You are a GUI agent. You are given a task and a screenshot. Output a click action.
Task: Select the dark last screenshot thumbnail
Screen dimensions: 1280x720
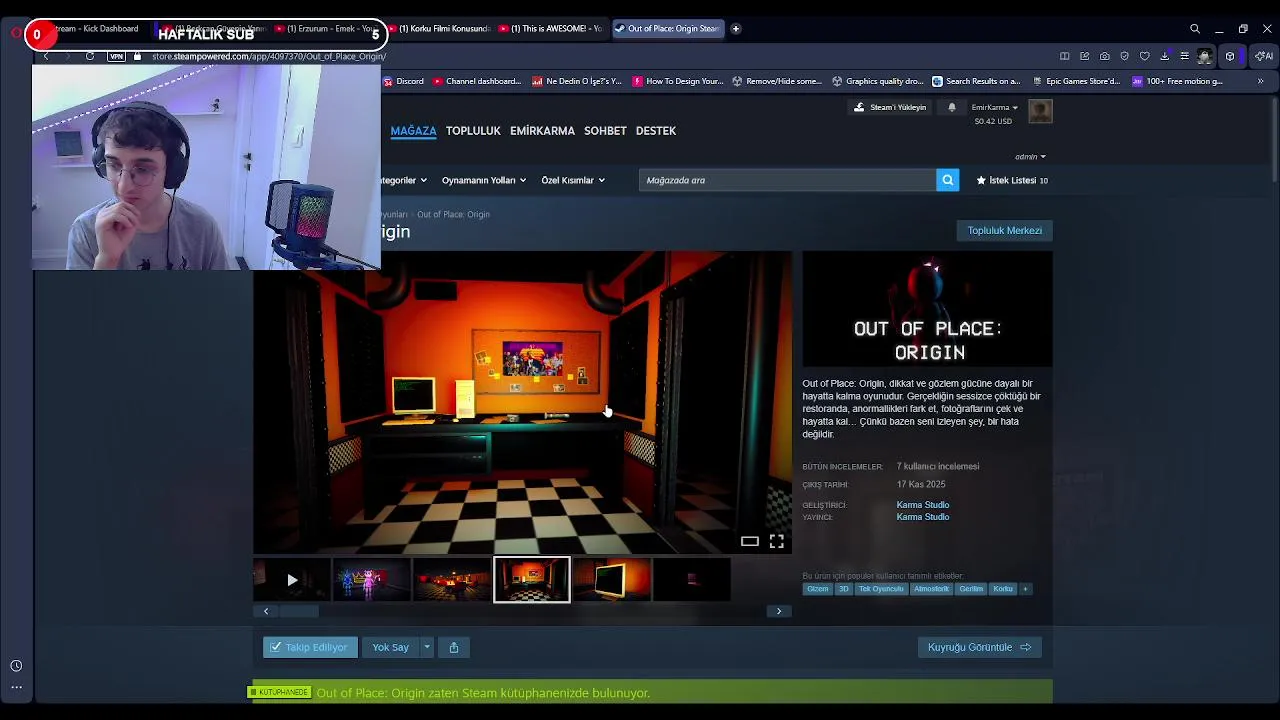pos(691,580)
